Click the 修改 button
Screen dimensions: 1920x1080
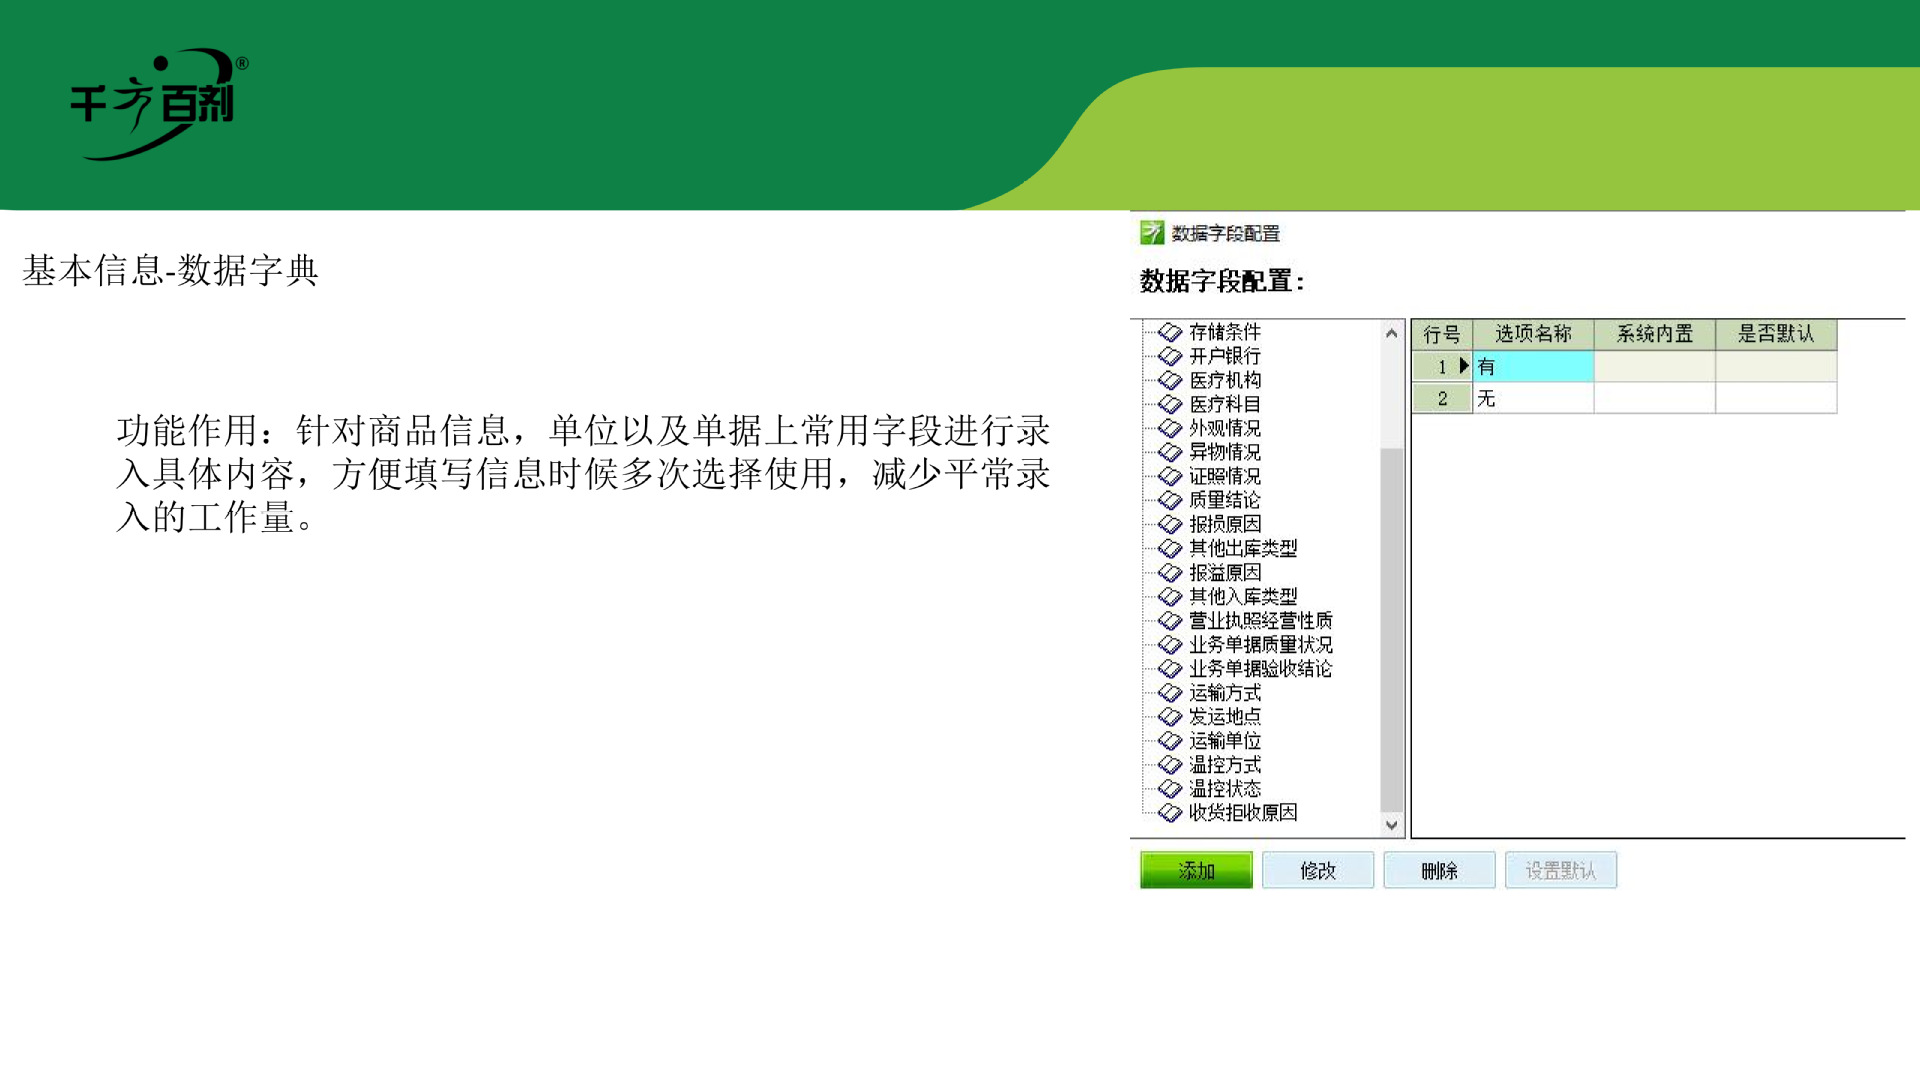tap(1317, 870)
